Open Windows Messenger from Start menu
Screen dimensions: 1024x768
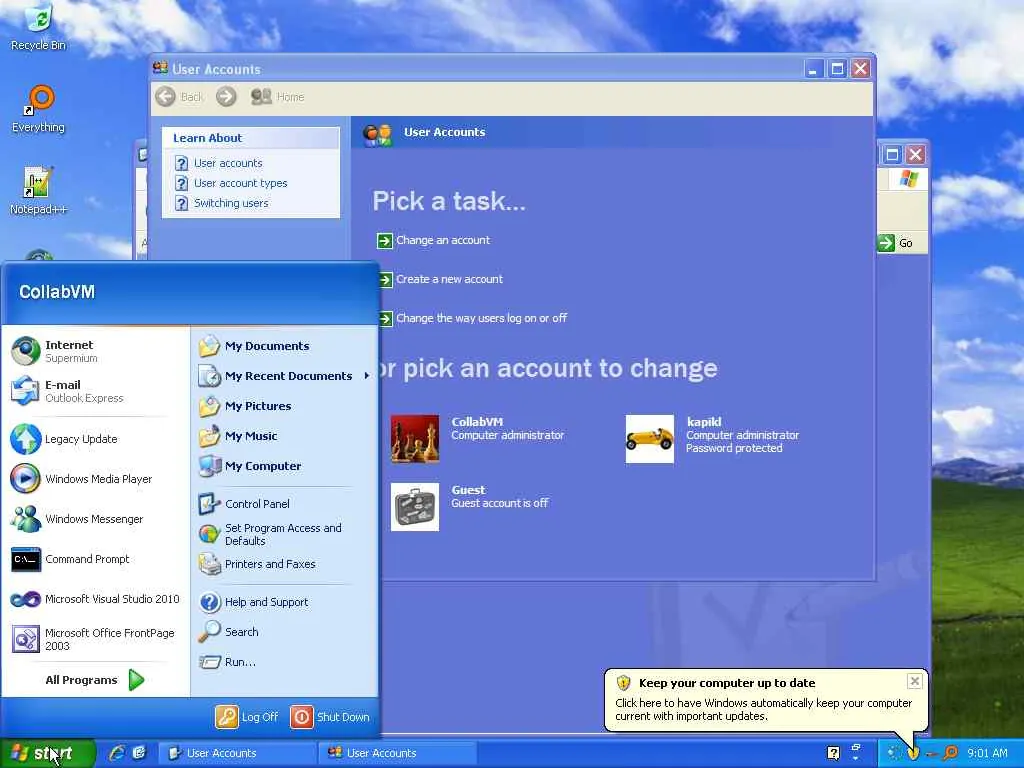point(95,519)
